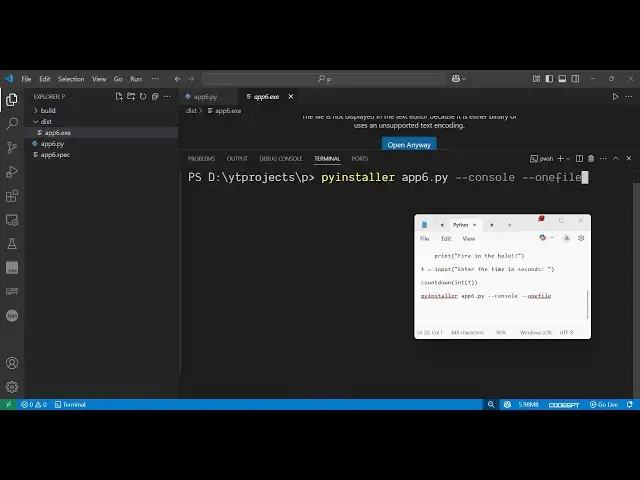Open the Explorer view in activity bar
Image resolution: width=640 pixels, height=480 pixels.
[12, 100]
